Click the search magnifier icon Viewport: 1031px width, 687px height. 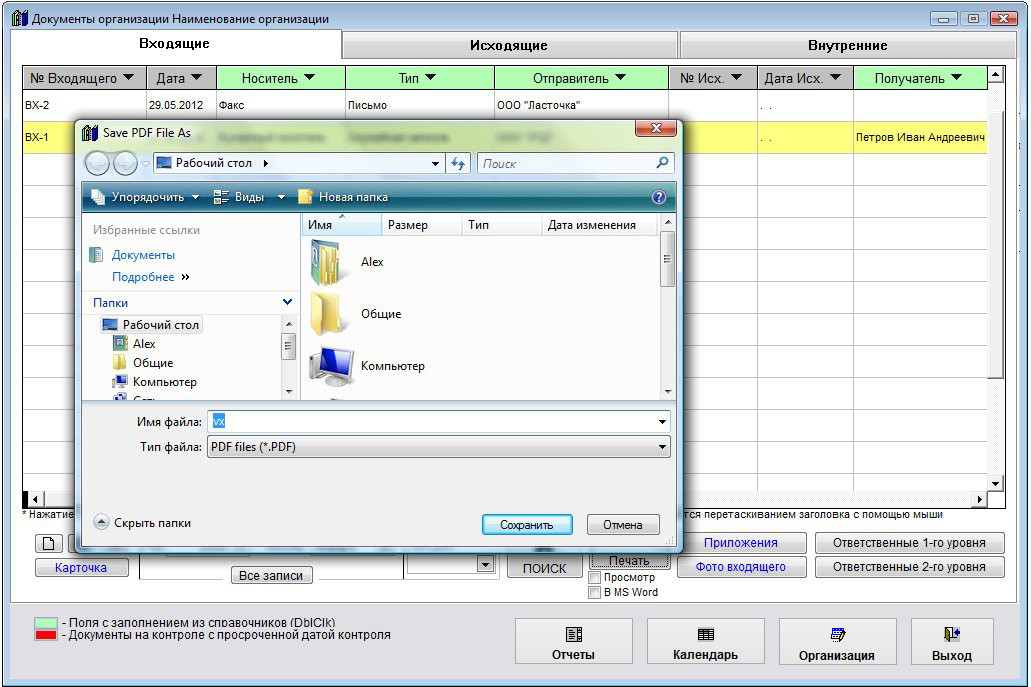click(662, 163)
